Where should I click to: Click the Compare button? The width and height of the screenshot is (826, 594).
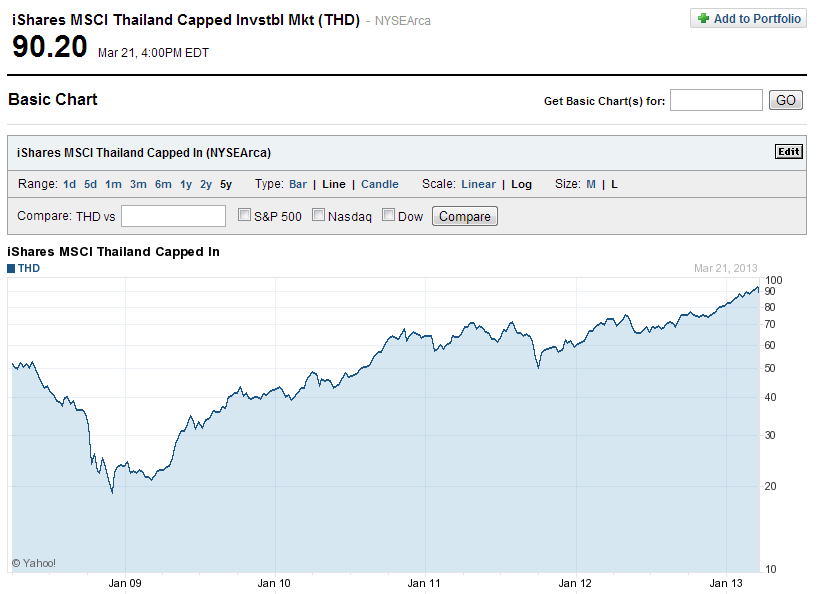click(x=465, y=216)
